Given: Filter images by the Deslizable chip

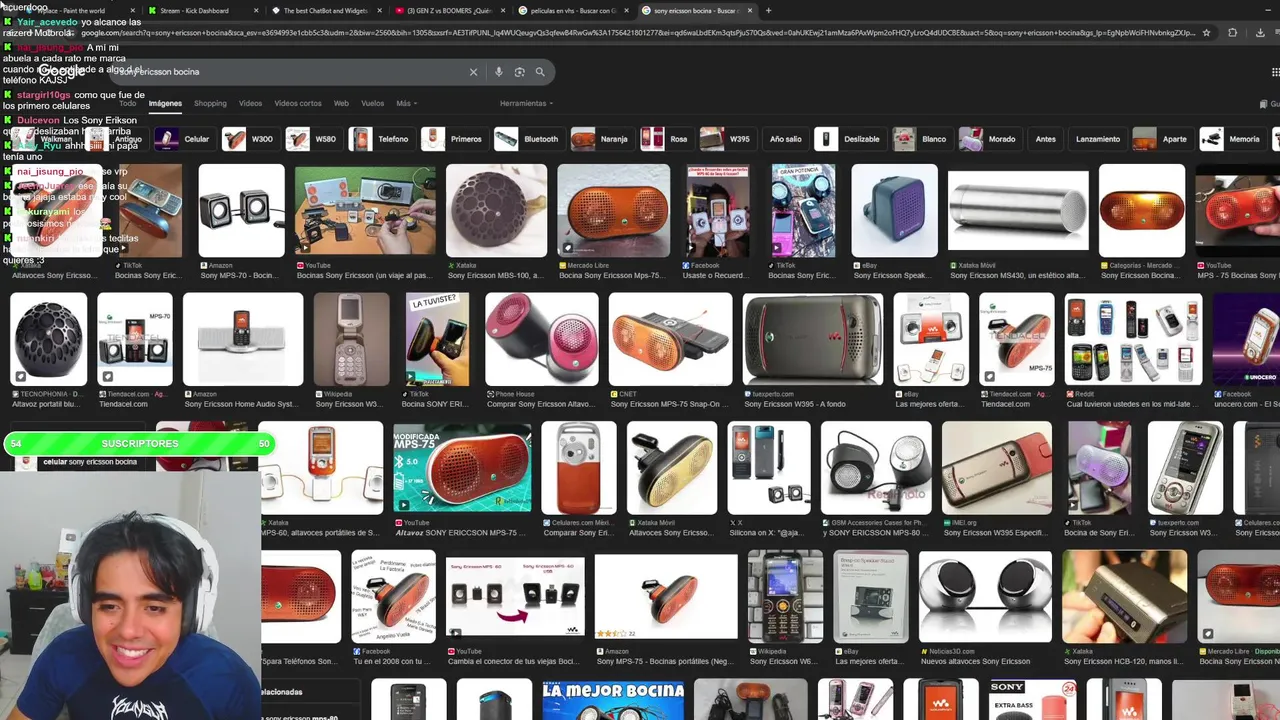Looking at the screenshot, I should (x=848, y=139).
